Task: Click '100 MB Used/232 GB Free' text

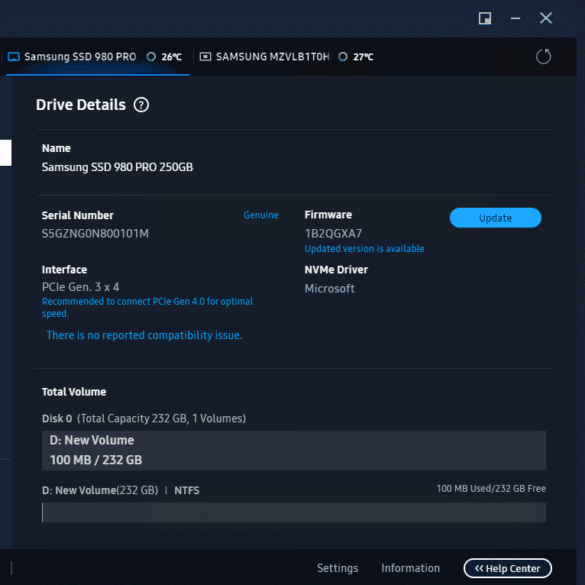Action: point(491,489)
